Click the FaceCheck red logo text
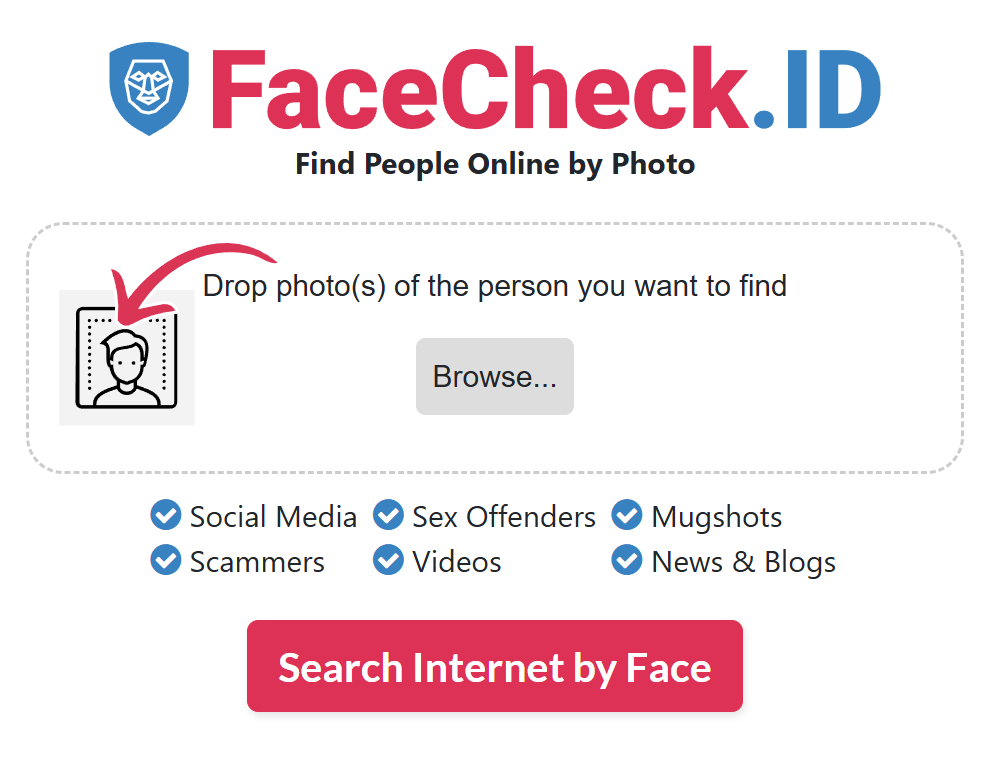This screenshot has height=765, width=1002. click(x=480, y=89)
